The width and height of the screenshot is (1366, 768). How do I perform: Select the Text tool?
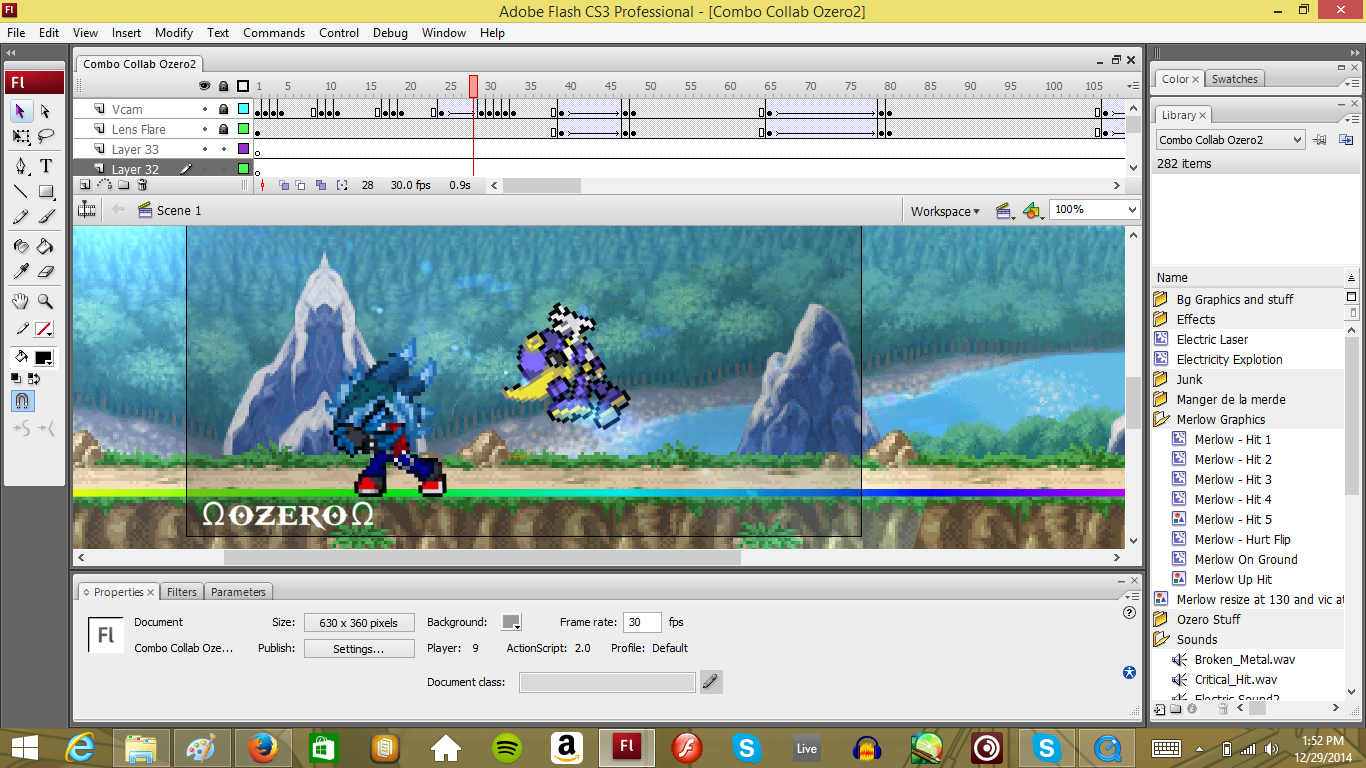coord(45,165)
